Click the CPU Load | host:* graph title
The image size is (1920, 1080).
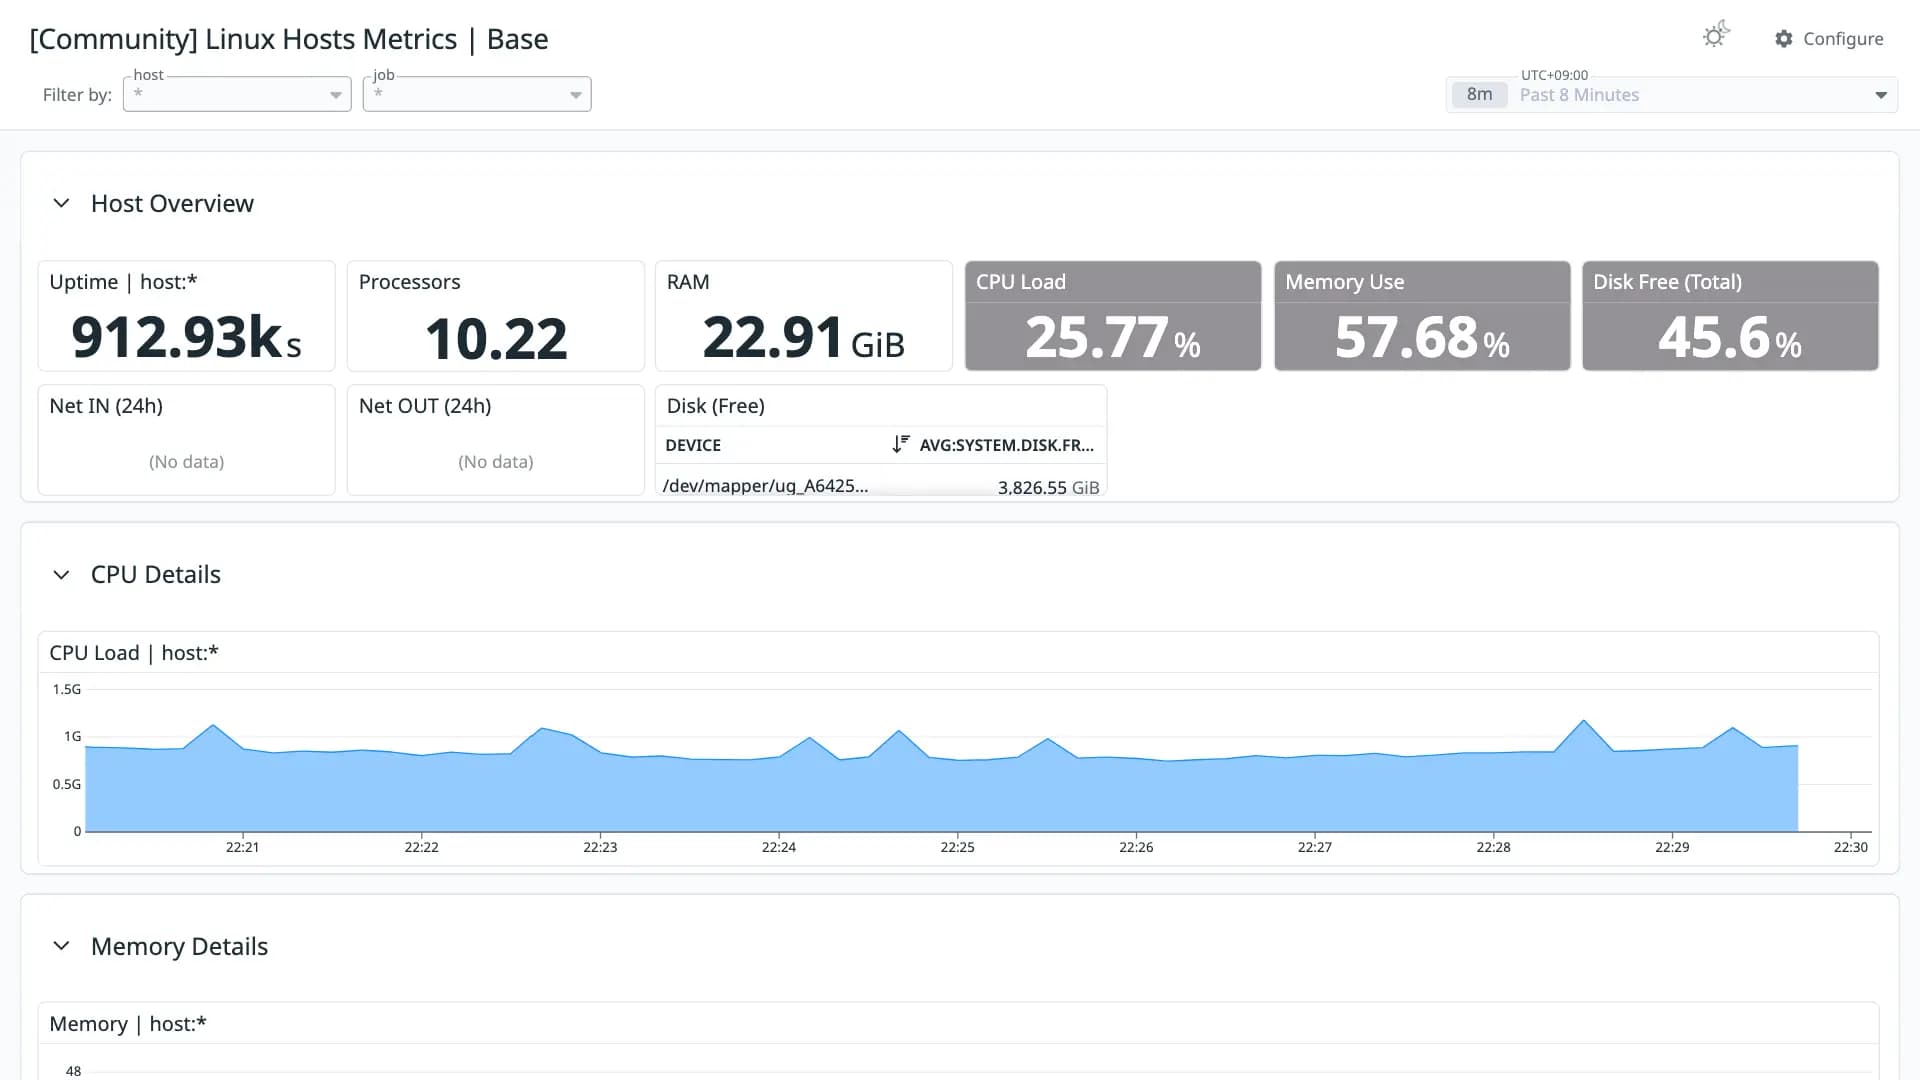[134, 653]
